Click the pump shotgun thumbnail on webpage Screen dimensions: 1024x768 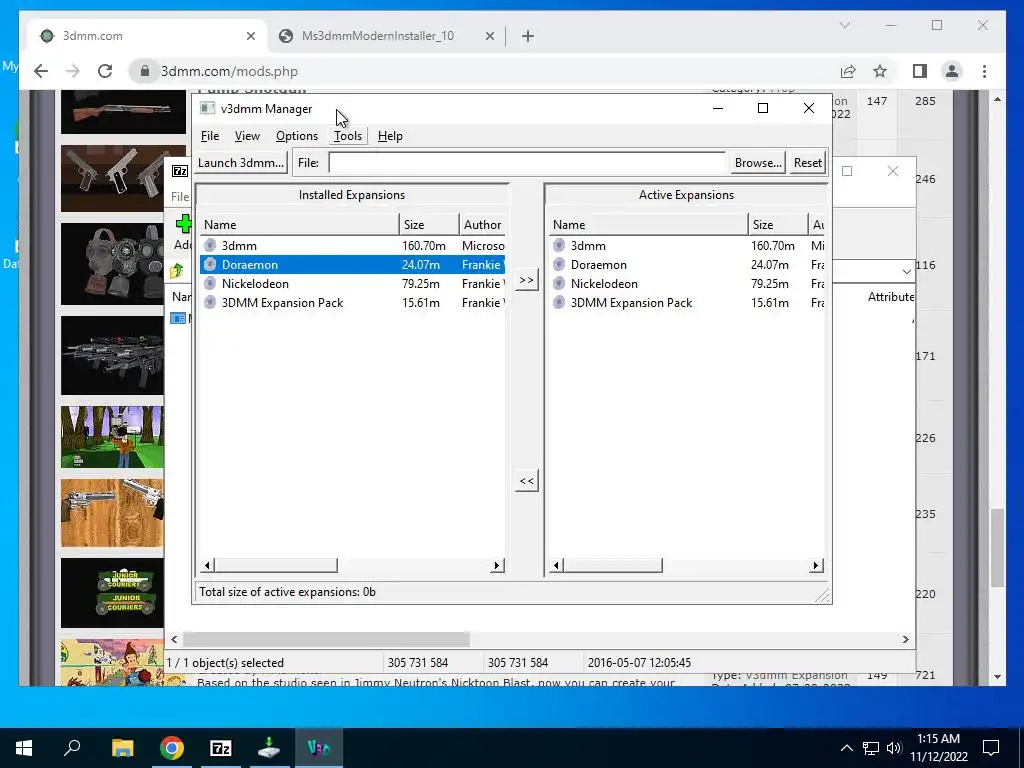pos(123,112)
